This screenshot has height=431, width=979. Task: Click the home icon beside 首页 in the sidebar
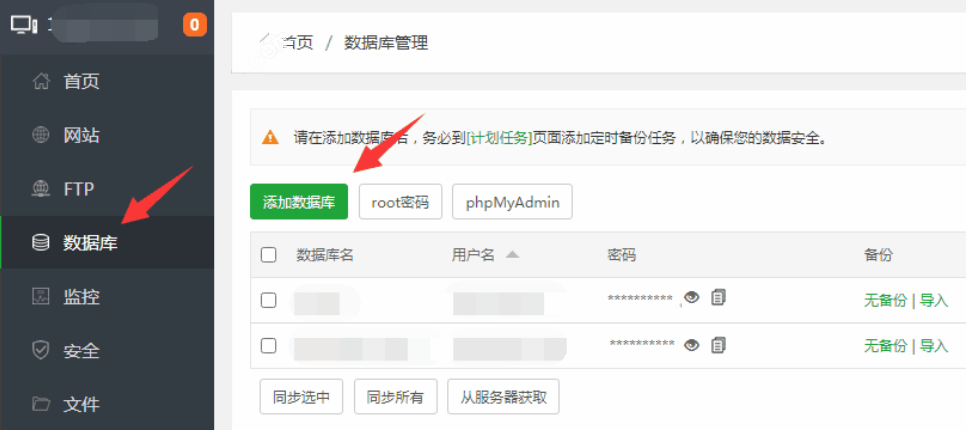click(41, 81)
